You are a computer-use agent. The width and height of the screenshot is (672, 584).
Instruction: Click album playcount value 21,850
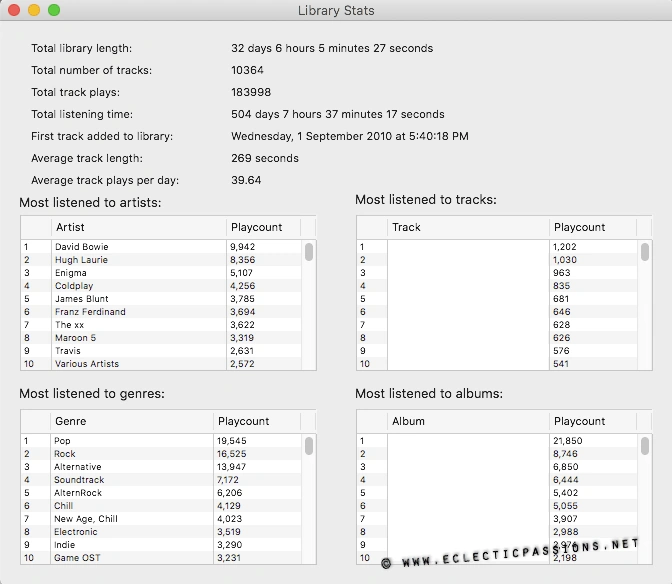pyautogui.click(x=567, y=441)
